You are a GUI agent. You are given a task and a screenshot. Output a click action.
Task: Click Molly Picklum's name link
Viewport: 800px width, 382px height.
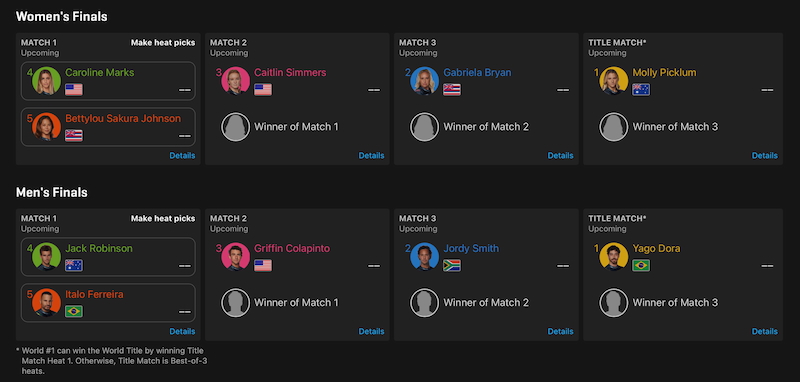[664, 72]
